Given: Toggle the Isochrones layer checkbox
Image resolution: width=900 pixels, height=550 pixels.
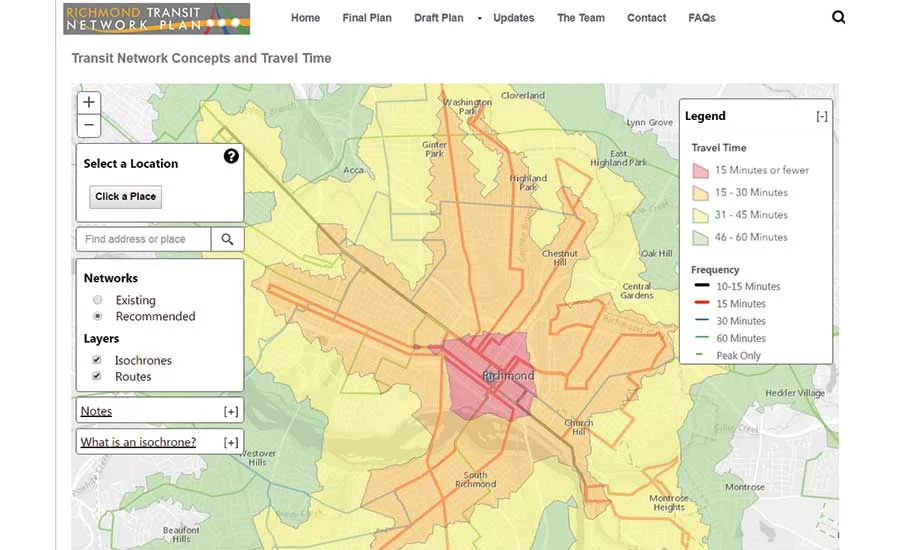Looking at the screenshot, I should point(96,360).
